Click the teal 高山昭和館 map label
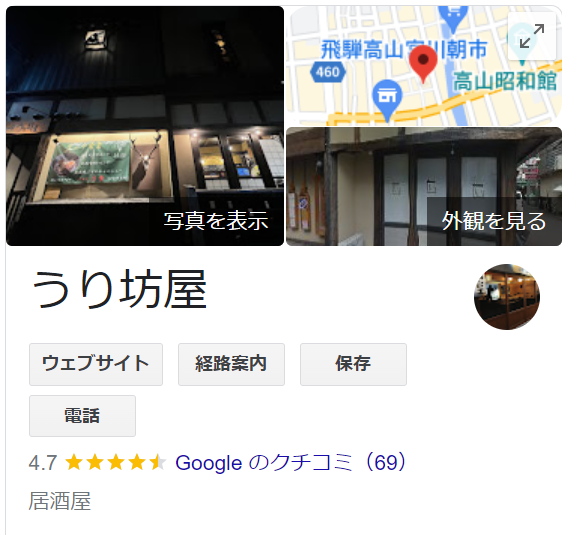562x535 pixels. click(x=505, y=81)
